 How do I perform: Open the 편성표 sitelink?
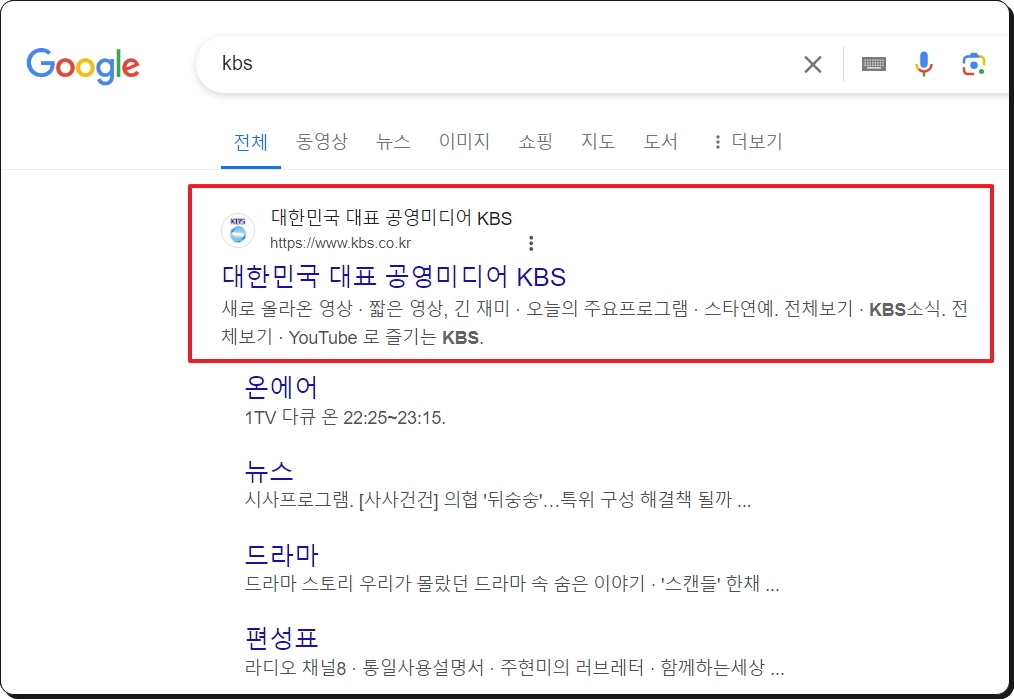pos(281,638)
